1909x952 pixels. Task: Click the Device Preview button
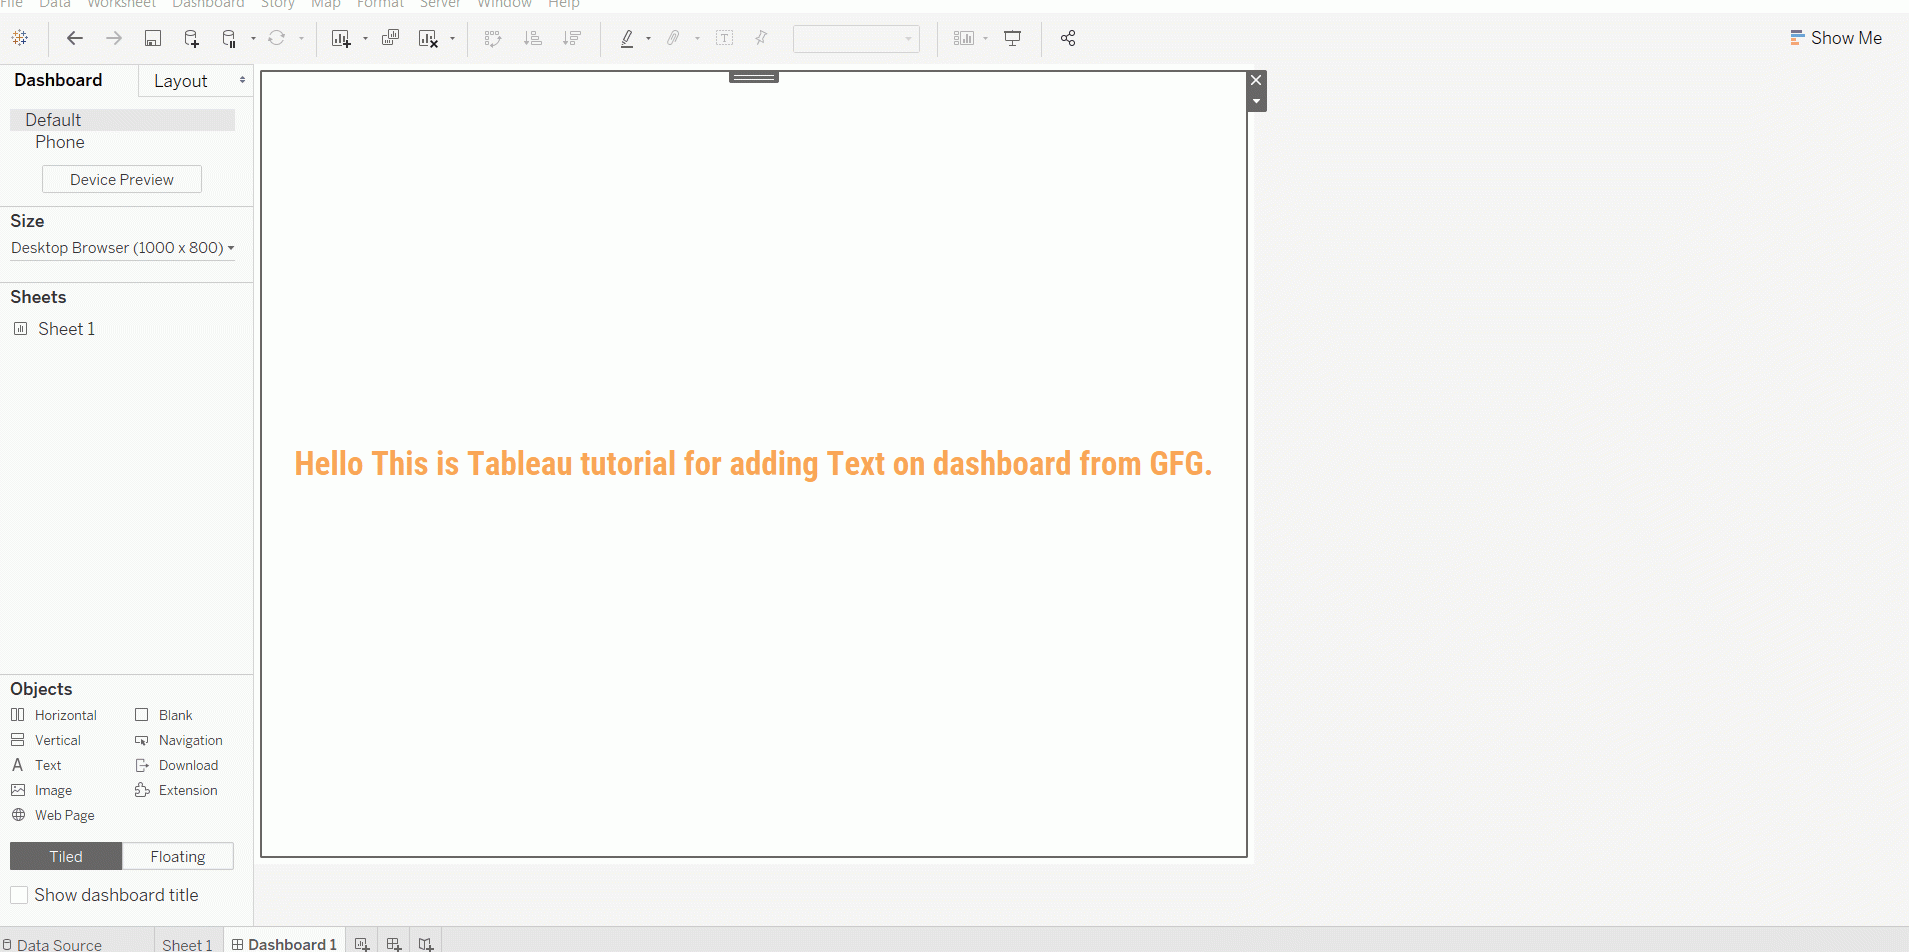pyautogui.click(x=122, y=180)
